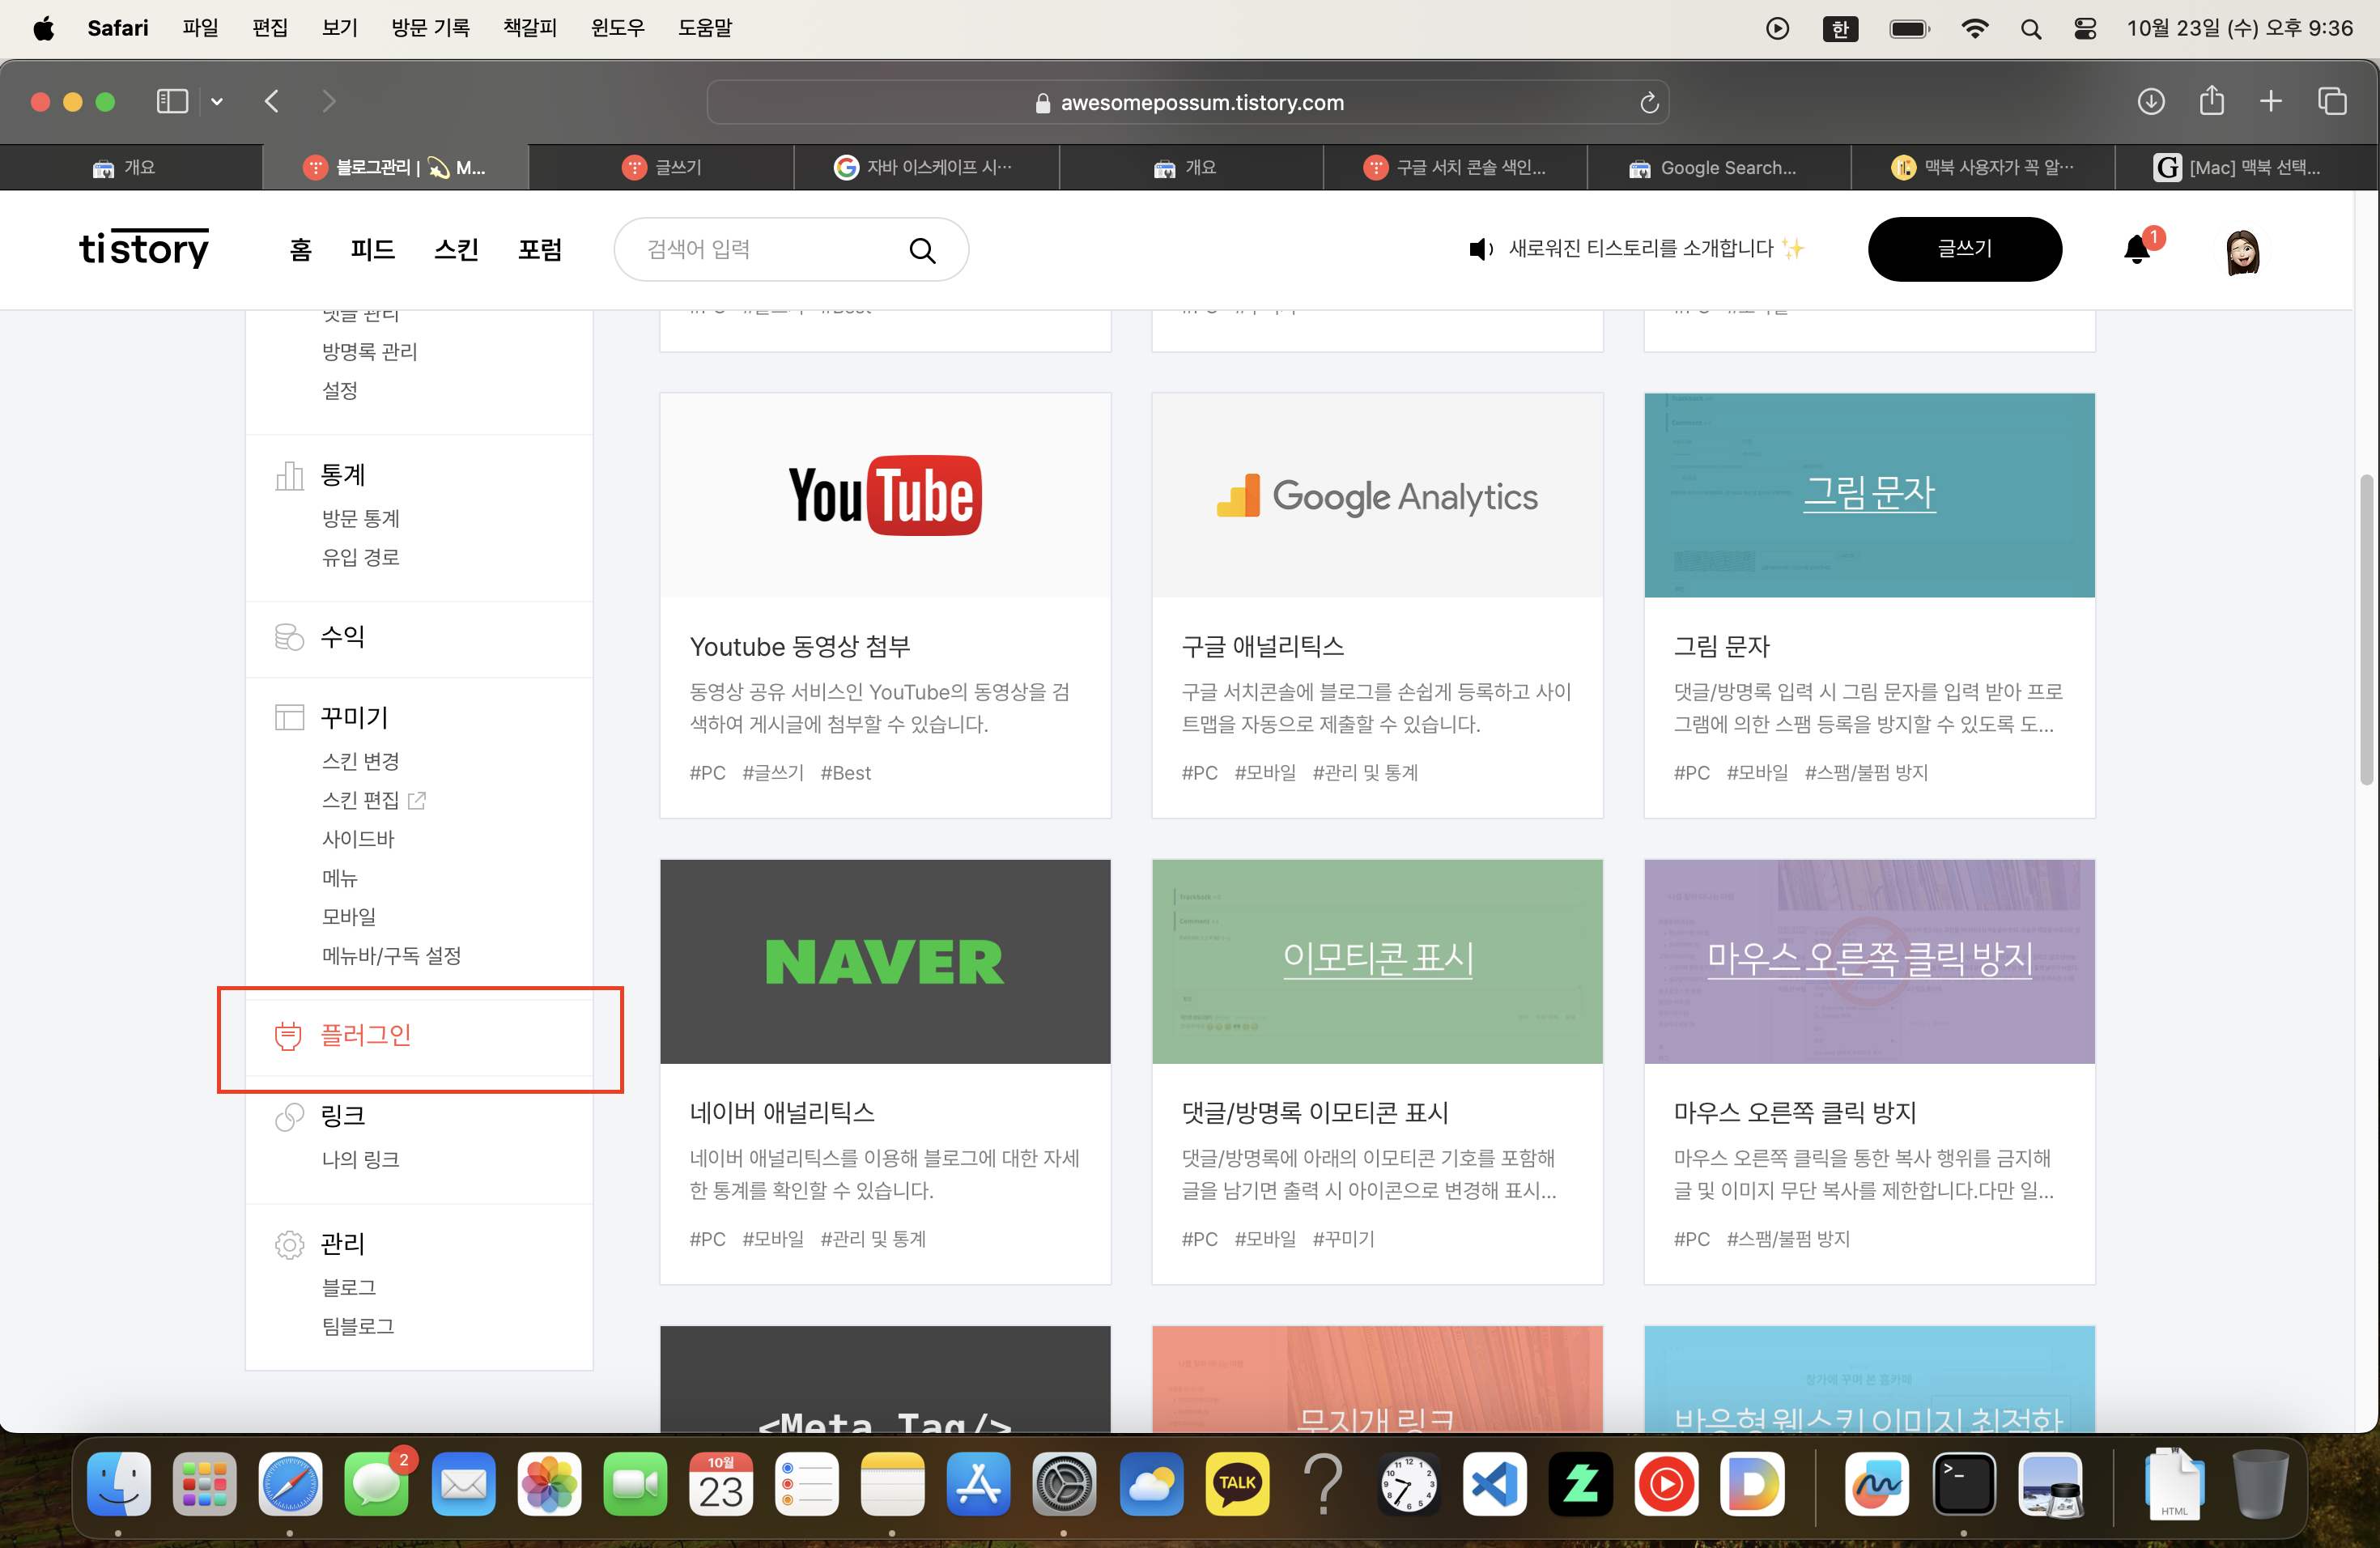Open System Settings in the Dock

click(1064, 1484)
